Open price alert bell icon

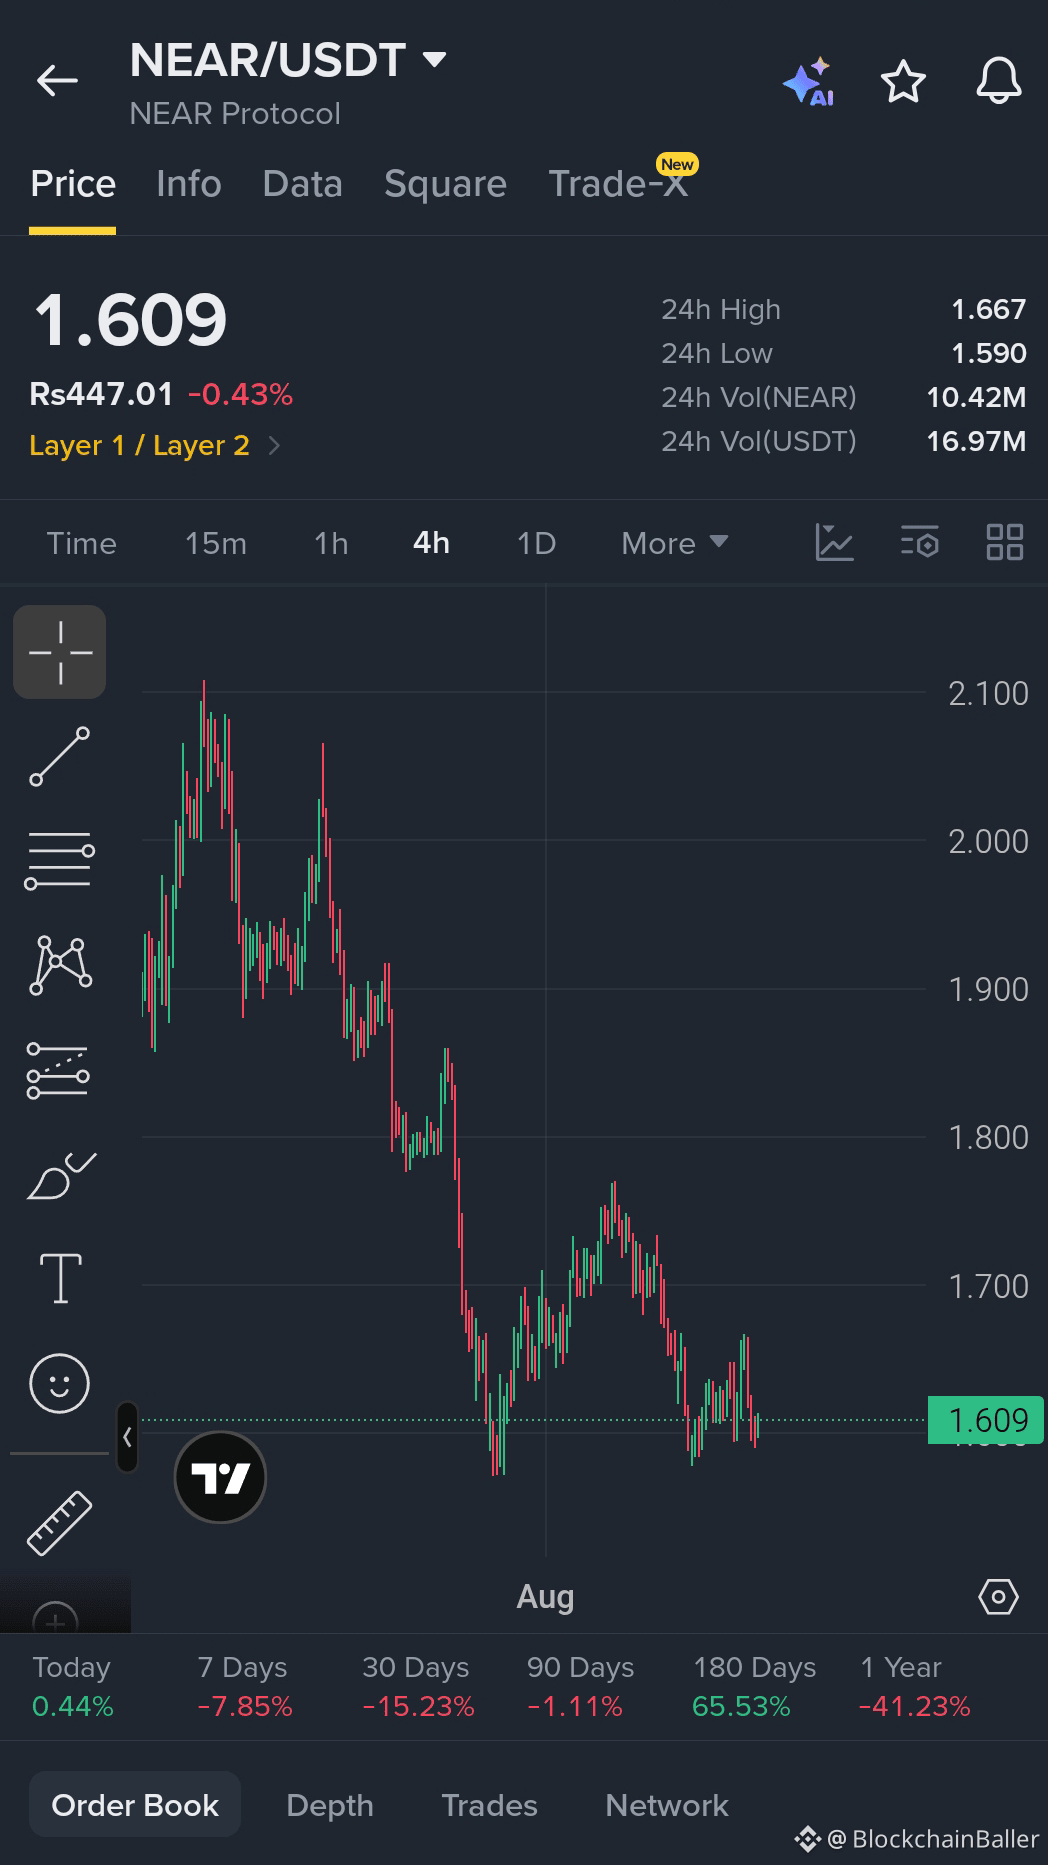[998, 81]
